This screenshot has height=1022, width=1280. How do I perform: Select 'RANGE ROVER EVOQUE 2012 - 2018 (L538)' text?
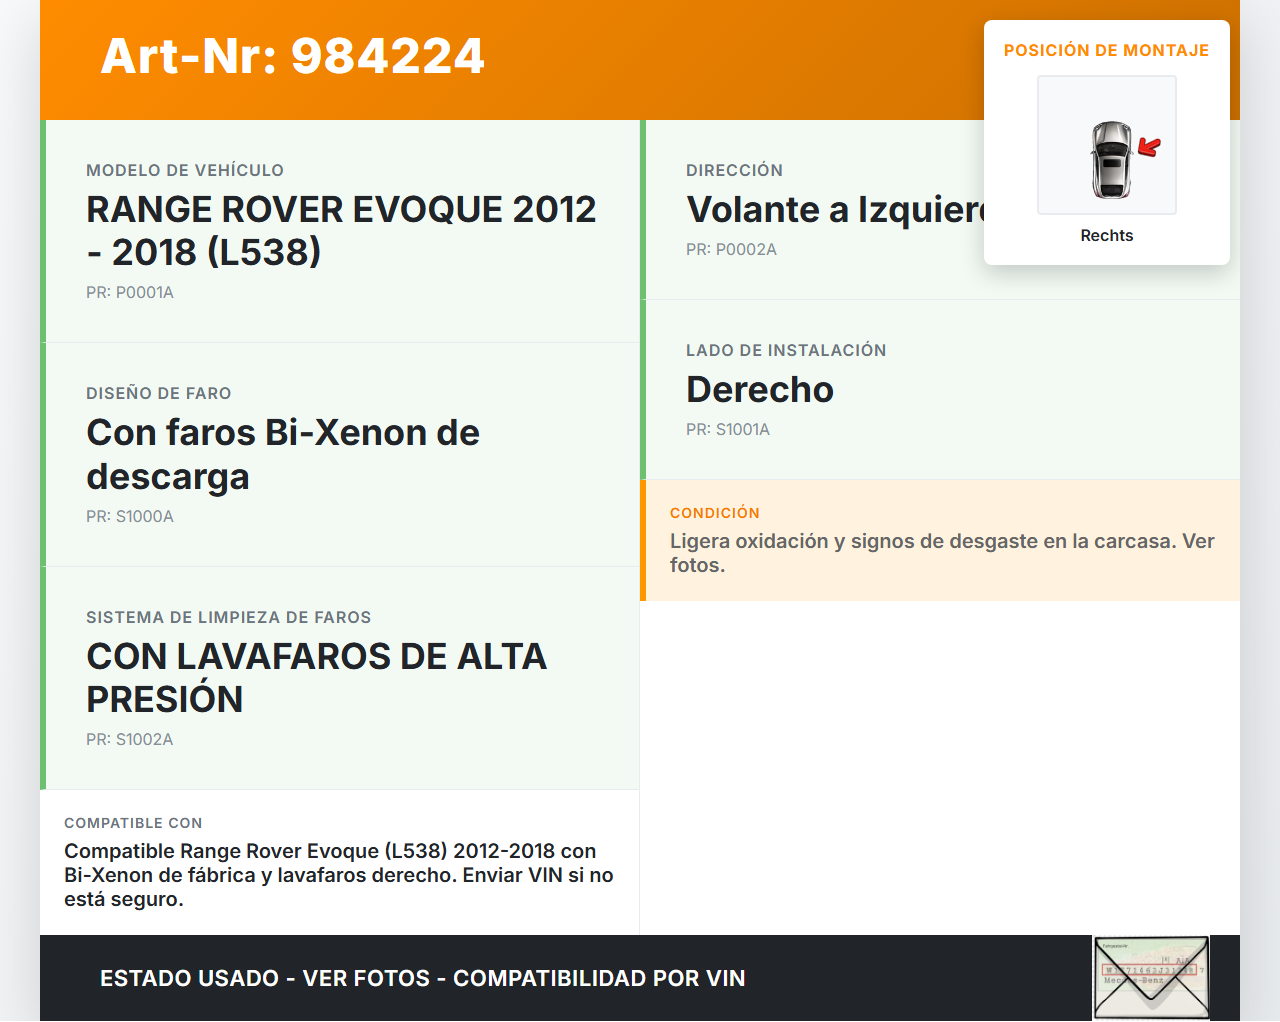(341, 231)
